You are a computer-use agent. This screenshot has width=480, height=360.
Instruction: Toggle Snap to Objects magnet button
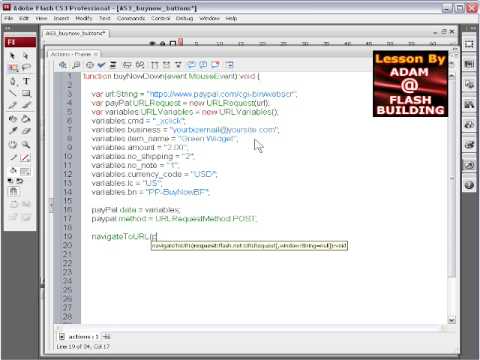(x=13, y=192)
